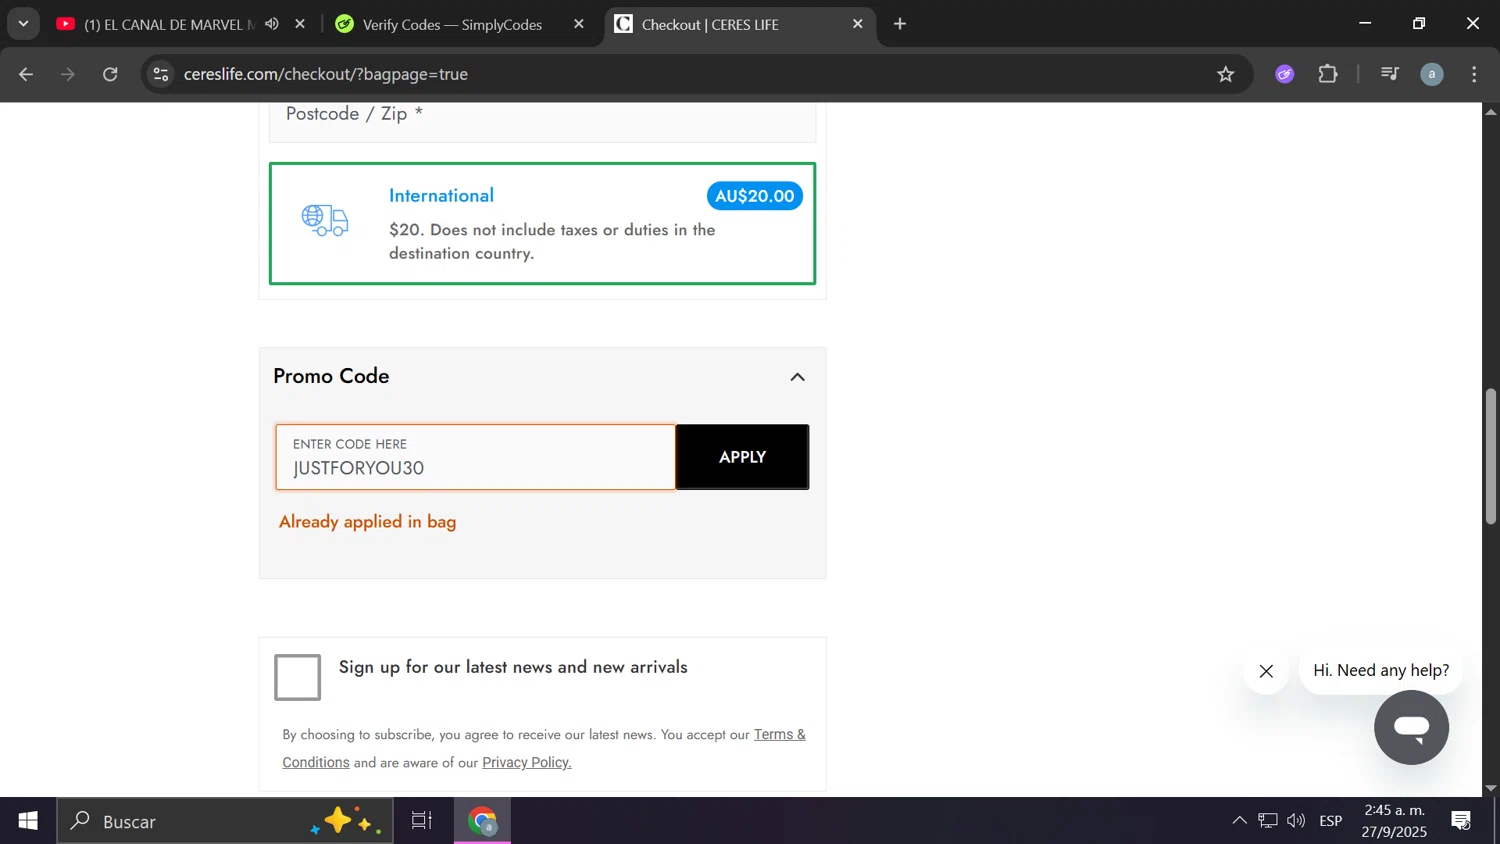Open network status tray icon
The height and width of the screenshot is (844, 1500).
pos(1268,821)
